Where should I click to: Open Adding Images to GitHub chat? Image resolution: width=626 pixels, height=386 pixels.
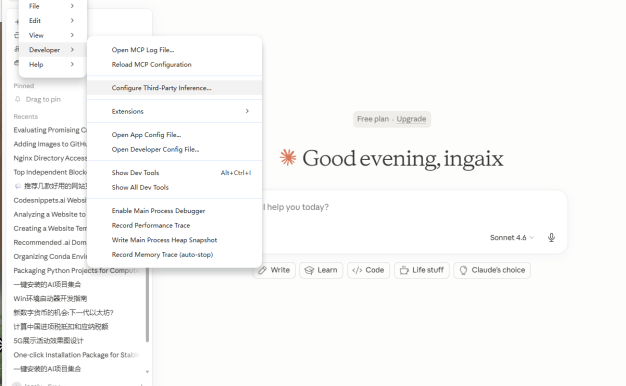click(x=50, y=144)
